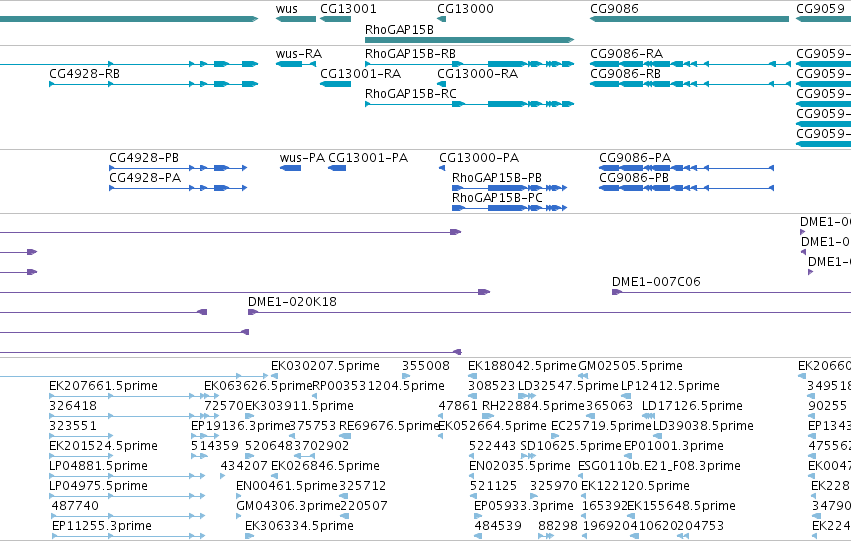Select EST EK201524.5prime
The width and height of the screenshot is (851, 541).
(103, 446)
